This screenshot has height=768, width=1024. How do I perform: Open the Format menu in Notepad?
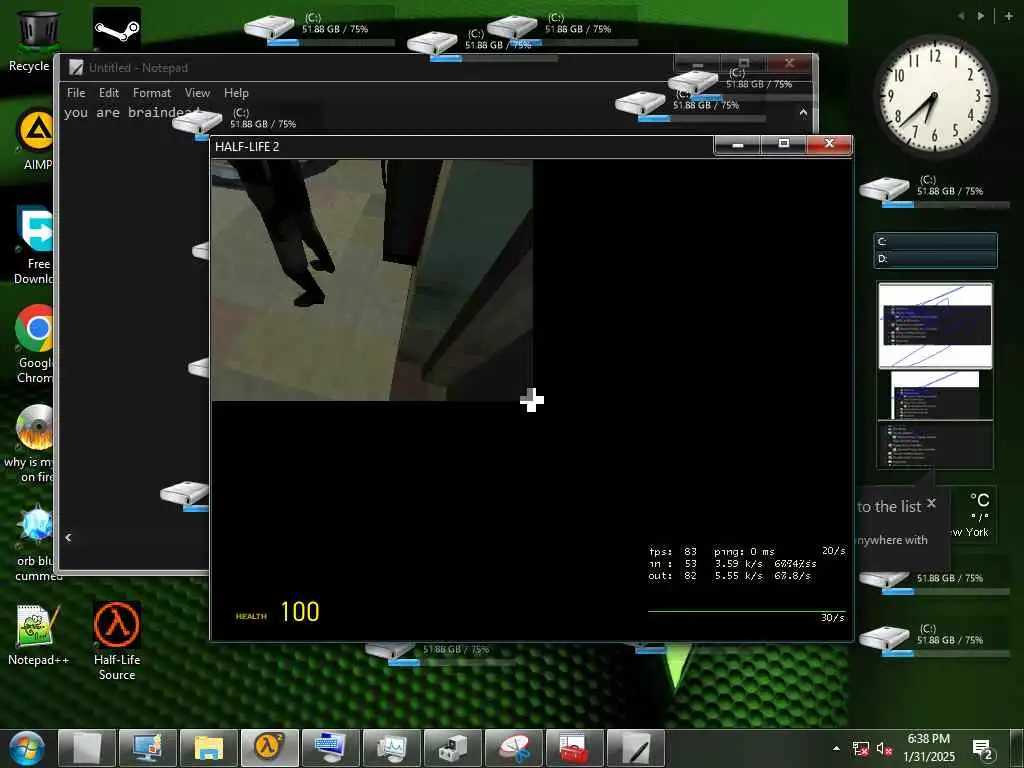tap(152, 93)
